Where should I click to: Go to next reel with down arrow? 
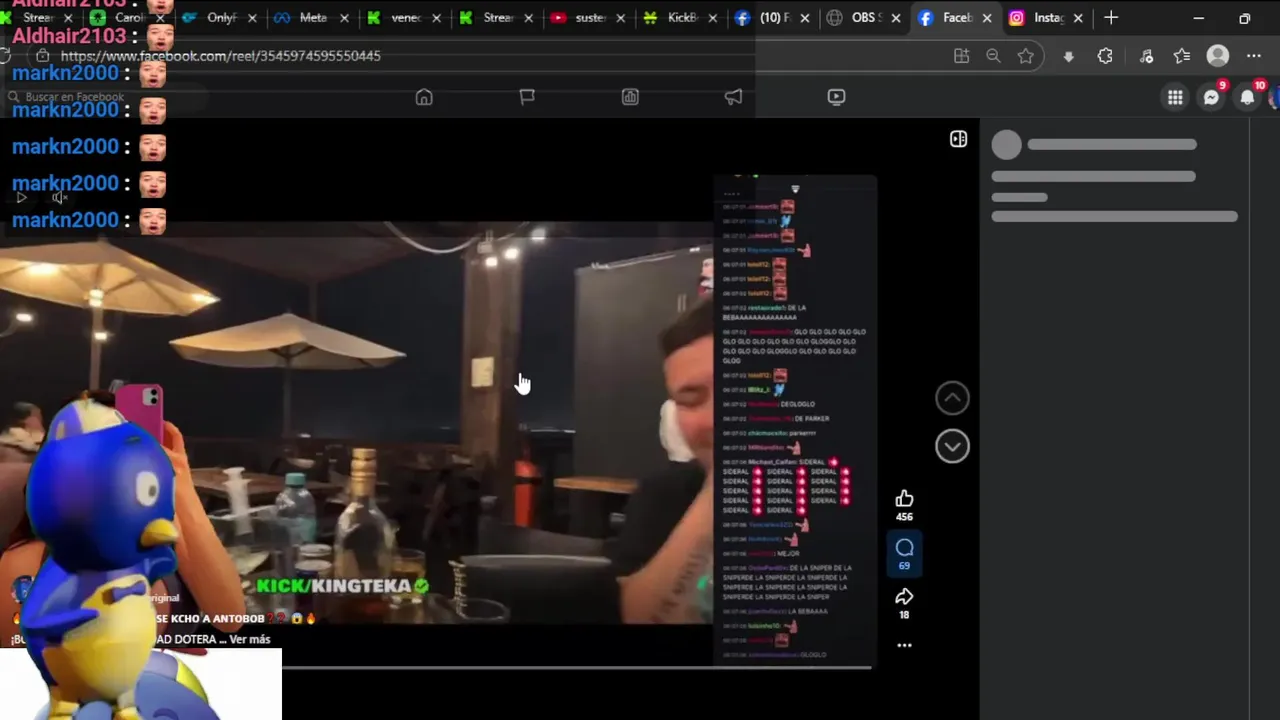pyautogui.click(x=952, y=446)
